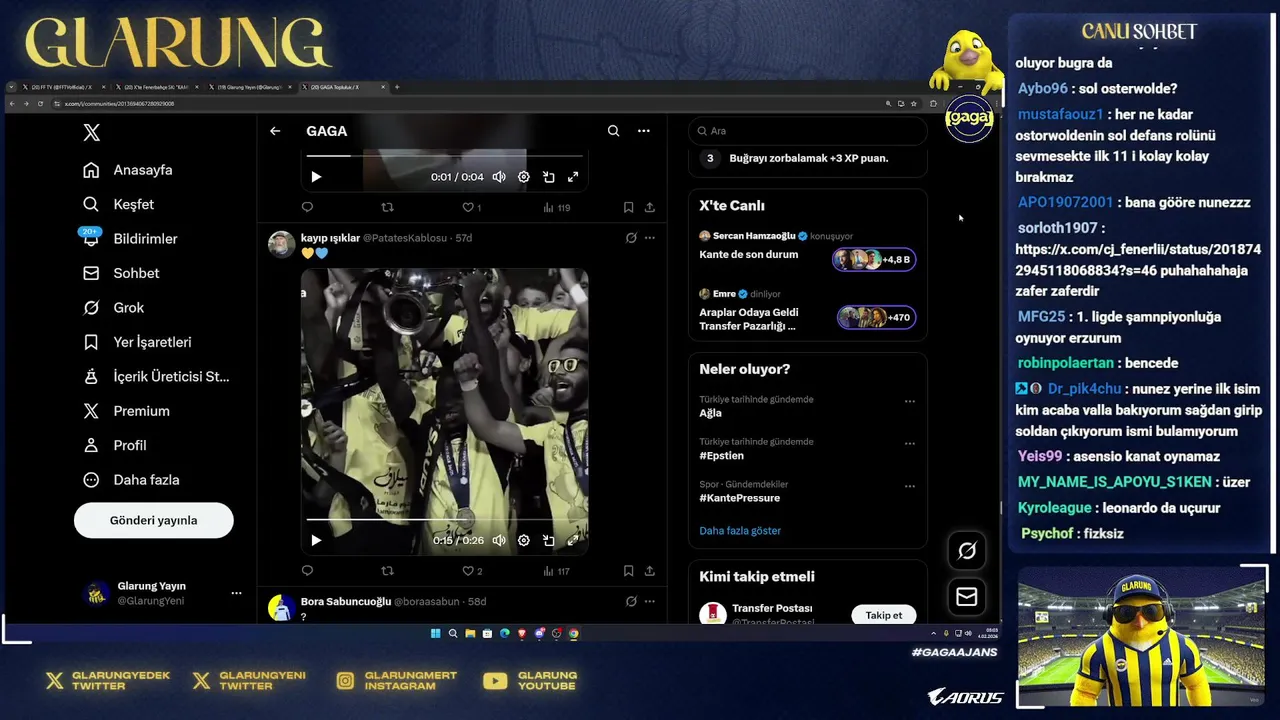
Task: Reply to kayıp ışıklar post
Action: [x=307, y=571]
